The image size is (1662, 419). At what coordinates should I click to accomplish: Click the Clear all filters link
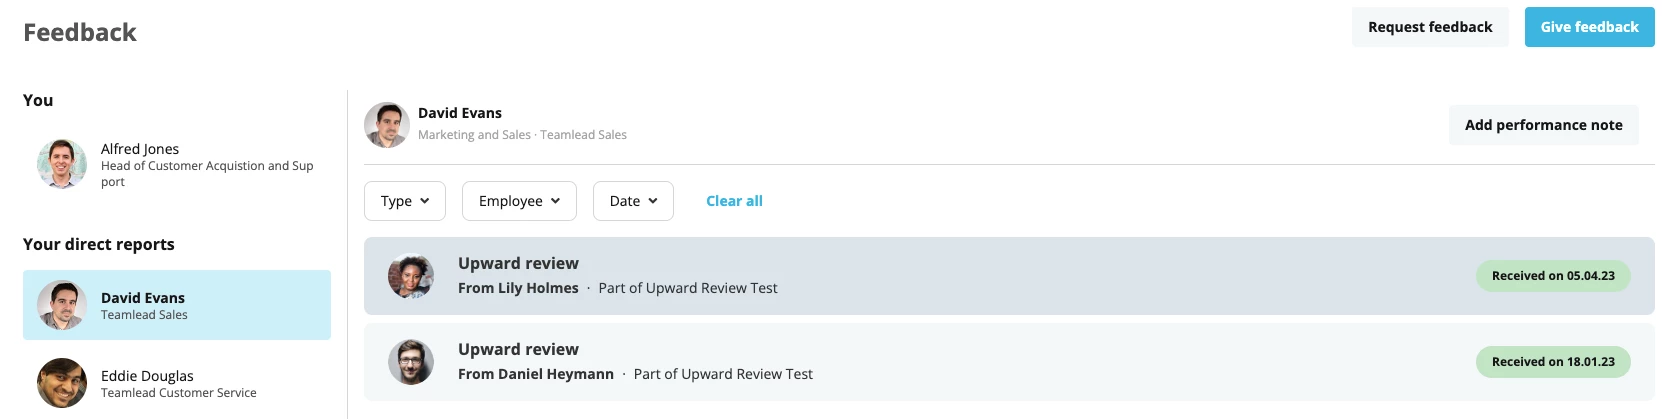(x=734, y=201)
